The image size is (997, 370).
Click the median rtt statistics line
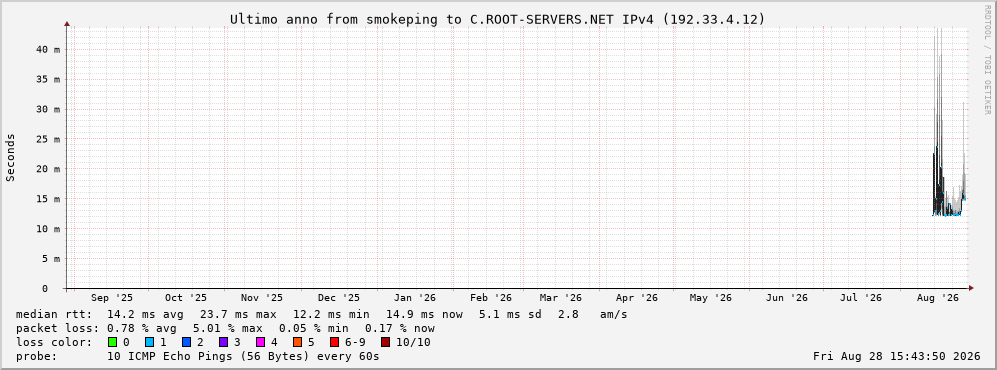pos(322,314)
